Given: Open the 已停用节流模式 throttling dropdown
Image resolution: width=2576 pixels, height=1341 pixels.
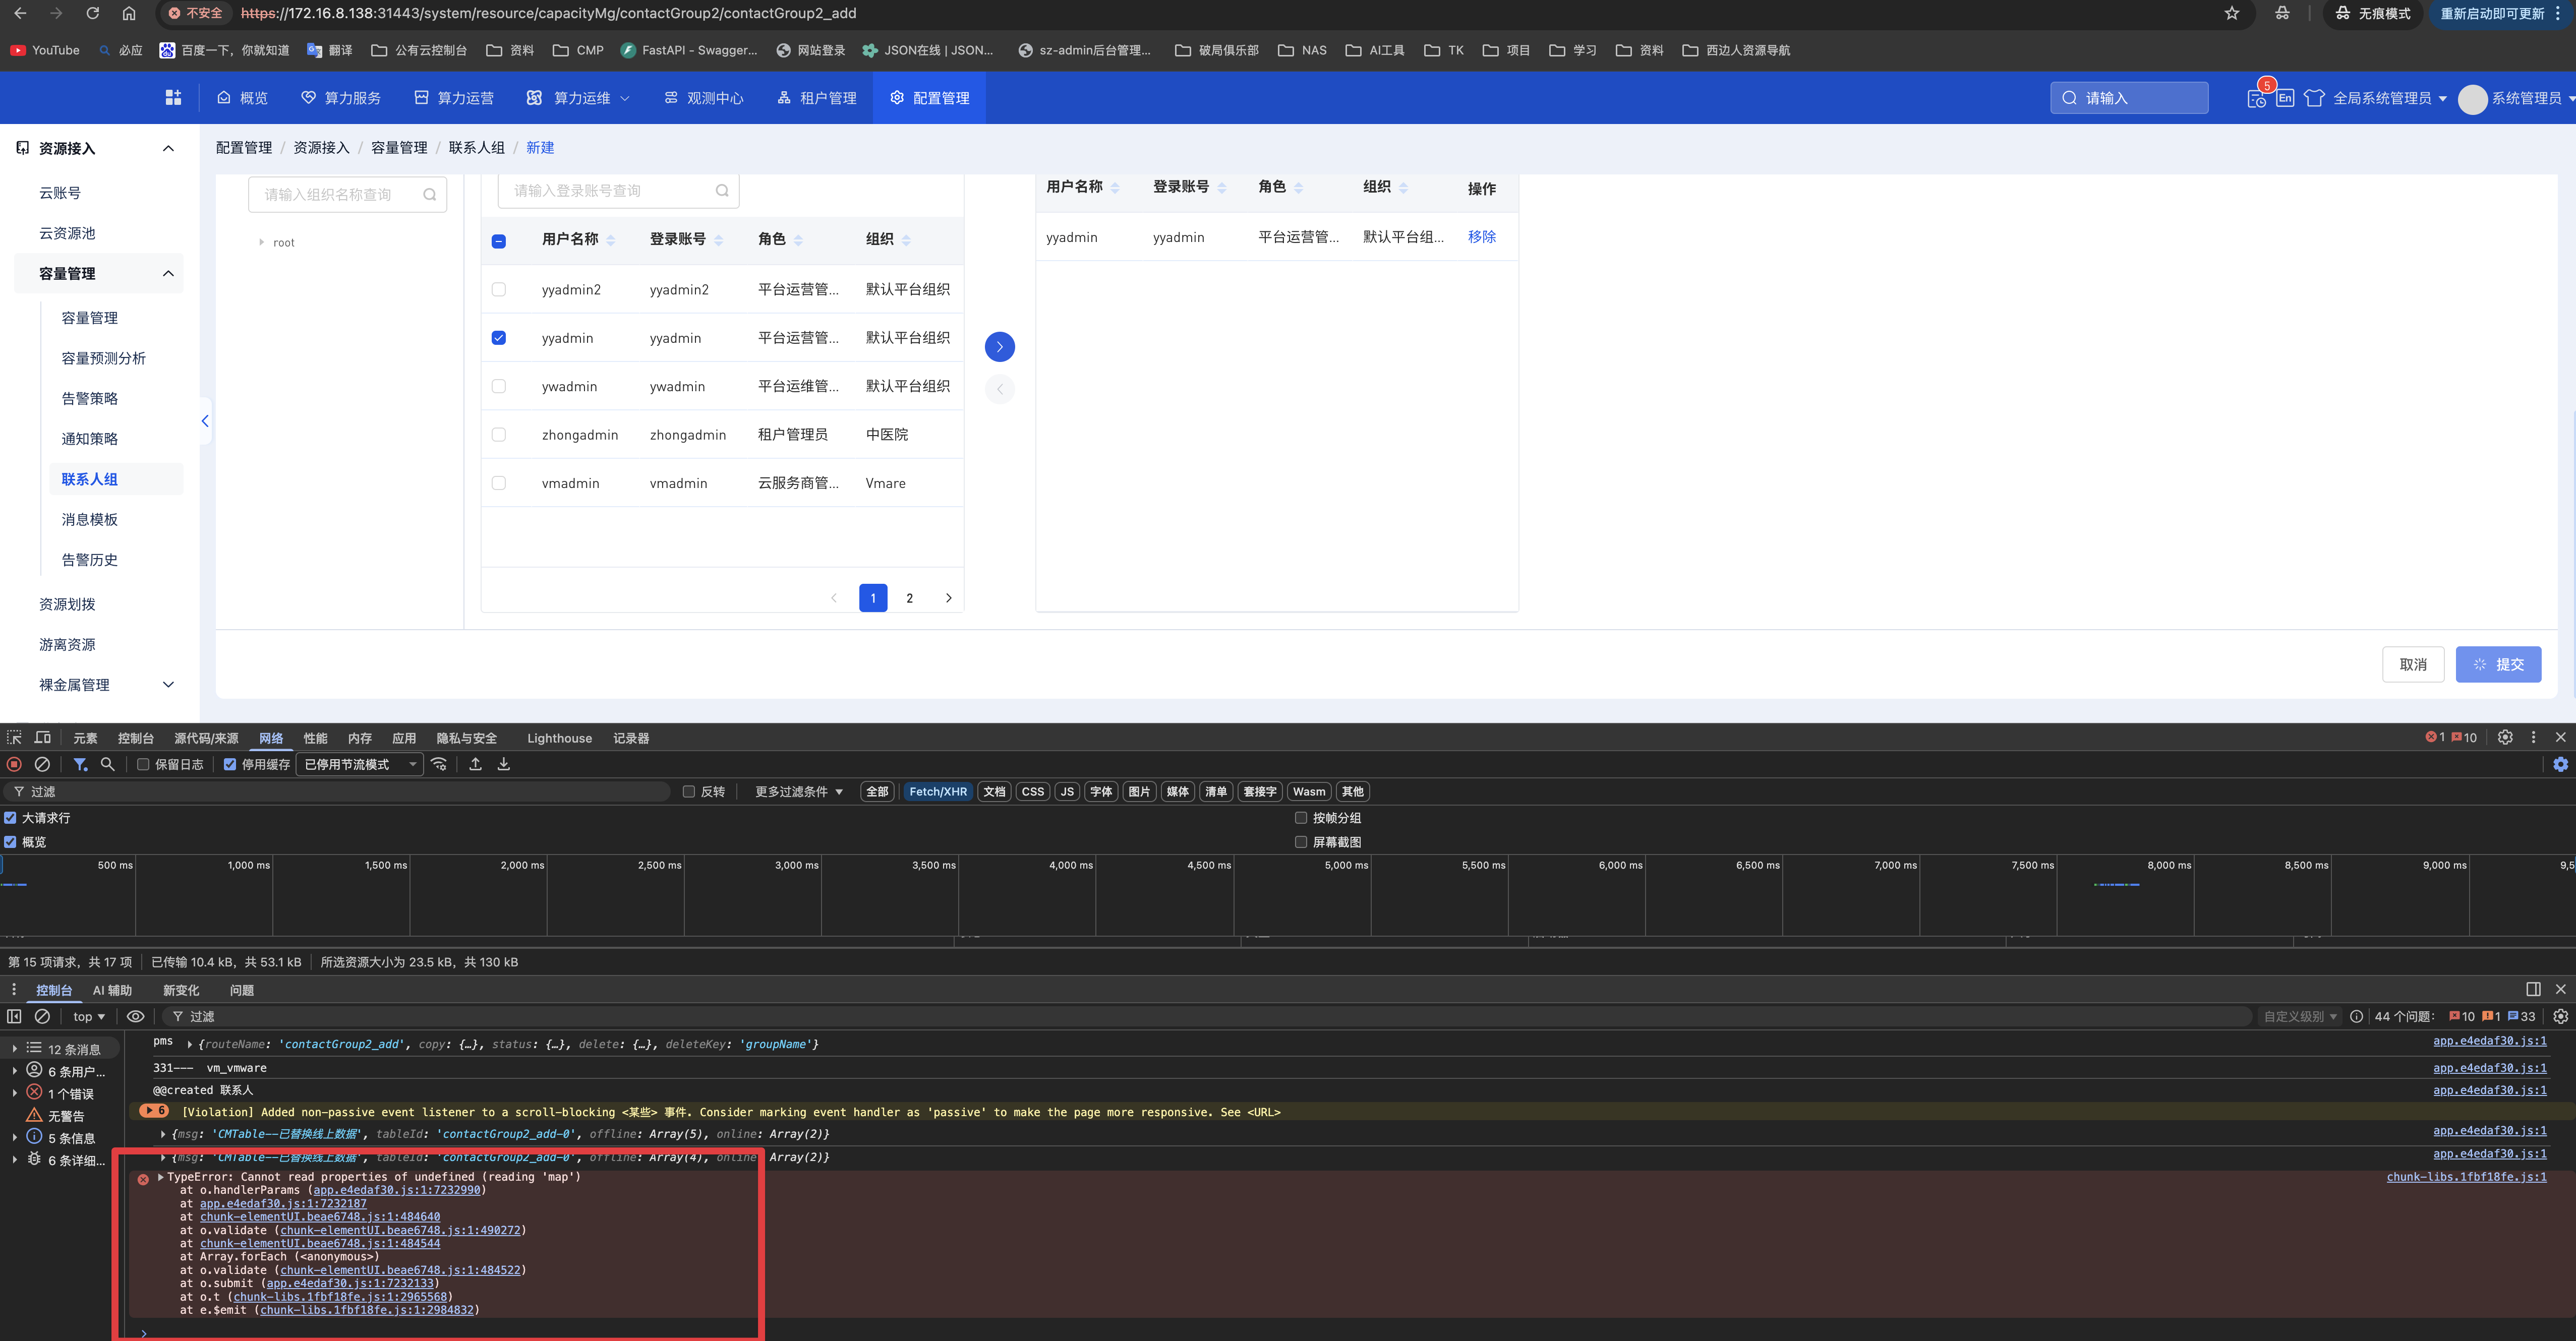Looking at the screenshot, I should (359, 764).
